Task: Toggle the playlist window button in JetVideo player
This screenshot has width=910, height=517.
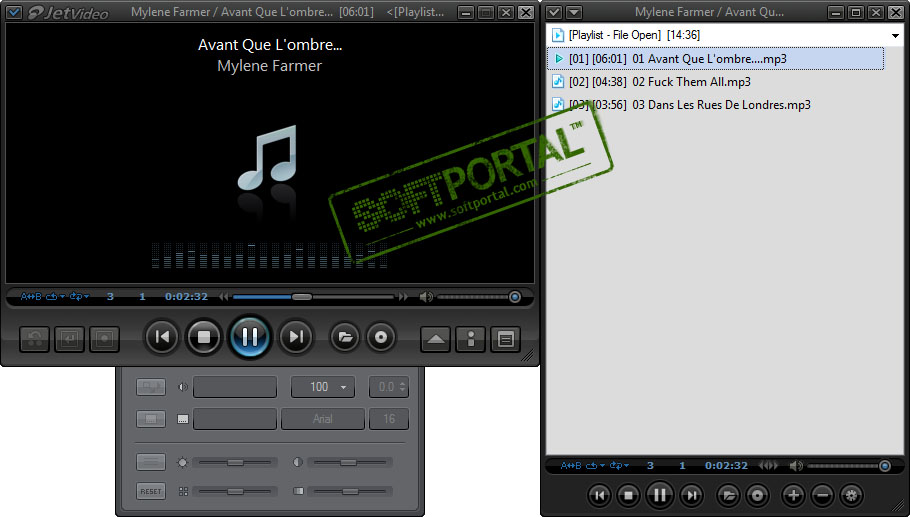Action: click(505, 339)
